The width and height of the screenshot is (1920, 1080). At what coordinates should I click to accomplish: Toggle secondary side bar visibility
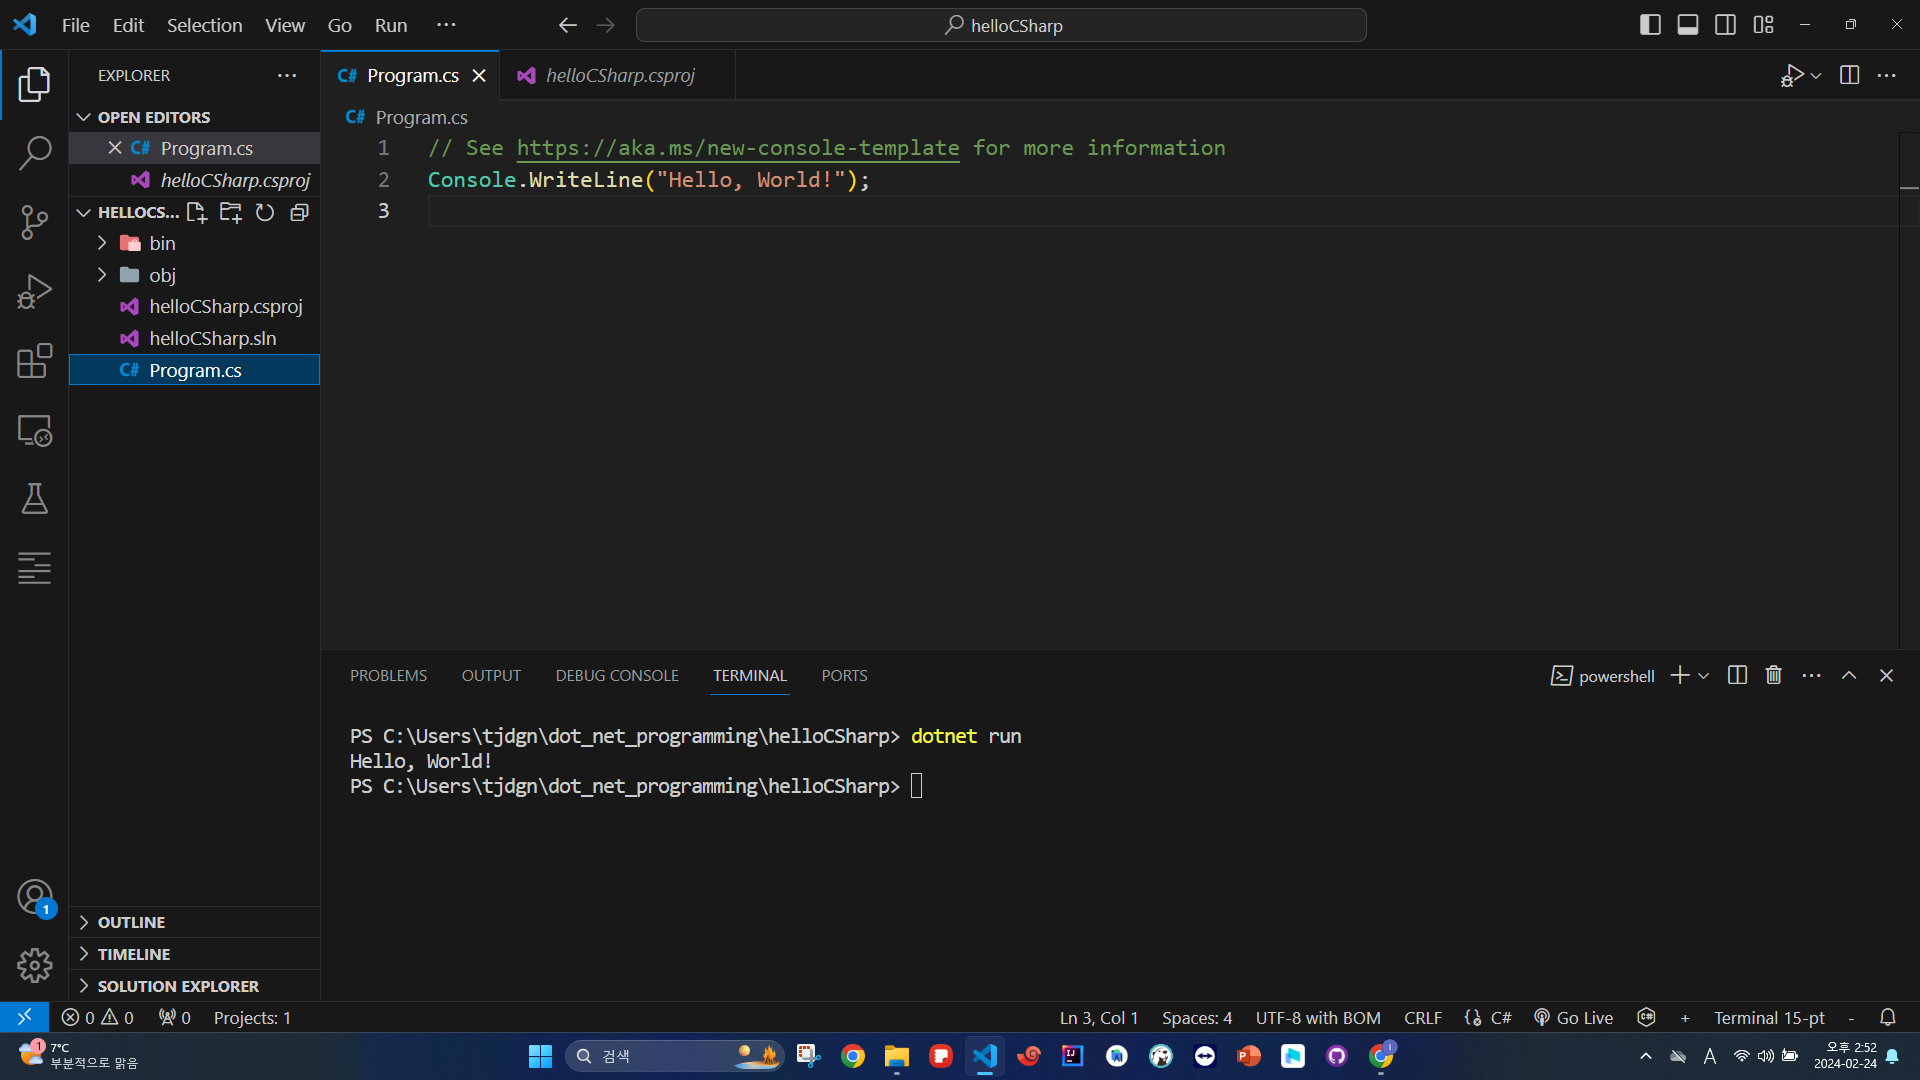click(1725, 25)
